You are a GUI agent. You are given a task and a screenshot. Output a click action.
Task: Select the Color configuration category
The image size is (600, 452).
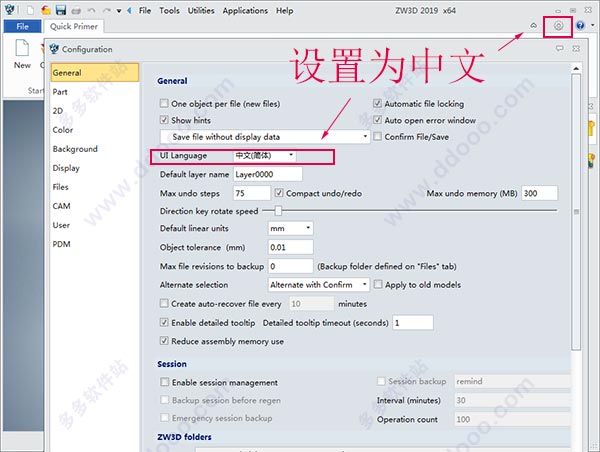pos(62,130)
